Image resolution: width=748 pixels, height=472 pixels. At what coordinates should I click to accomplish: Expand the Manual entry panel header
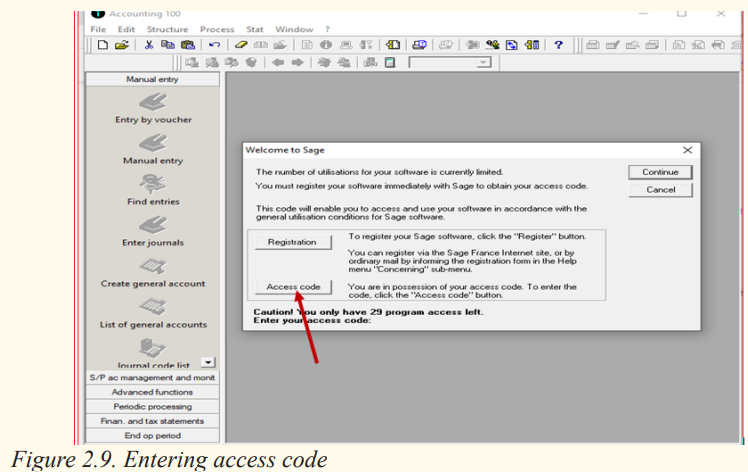point(152,79)
